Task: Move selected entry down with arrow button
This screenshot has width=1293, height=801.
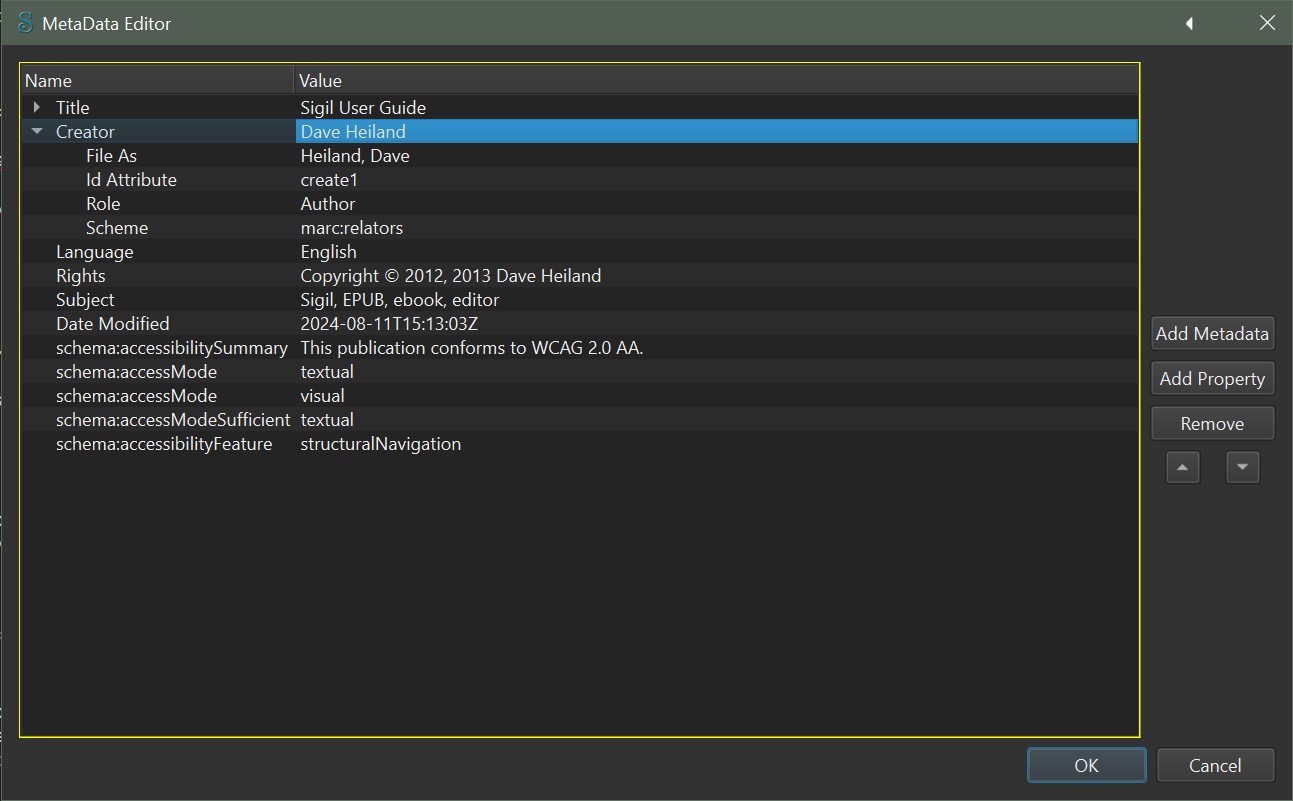Action: point(1243,467)
